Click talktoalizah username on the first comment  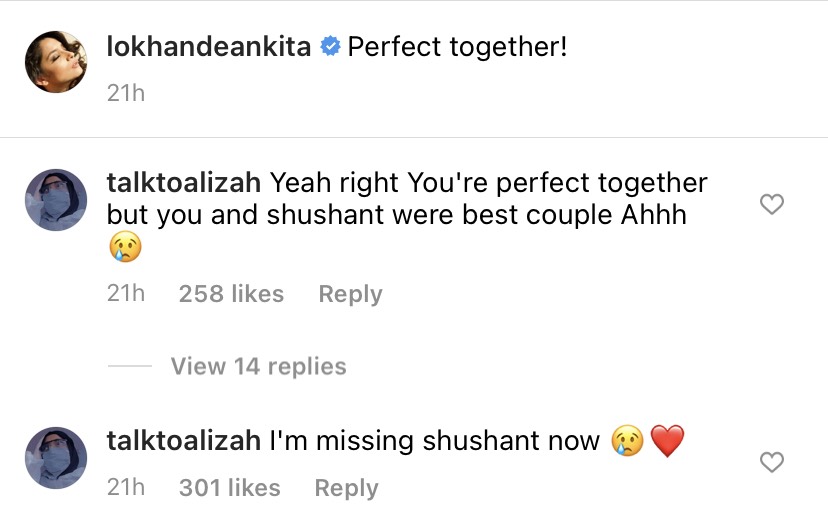coord(184,183)
